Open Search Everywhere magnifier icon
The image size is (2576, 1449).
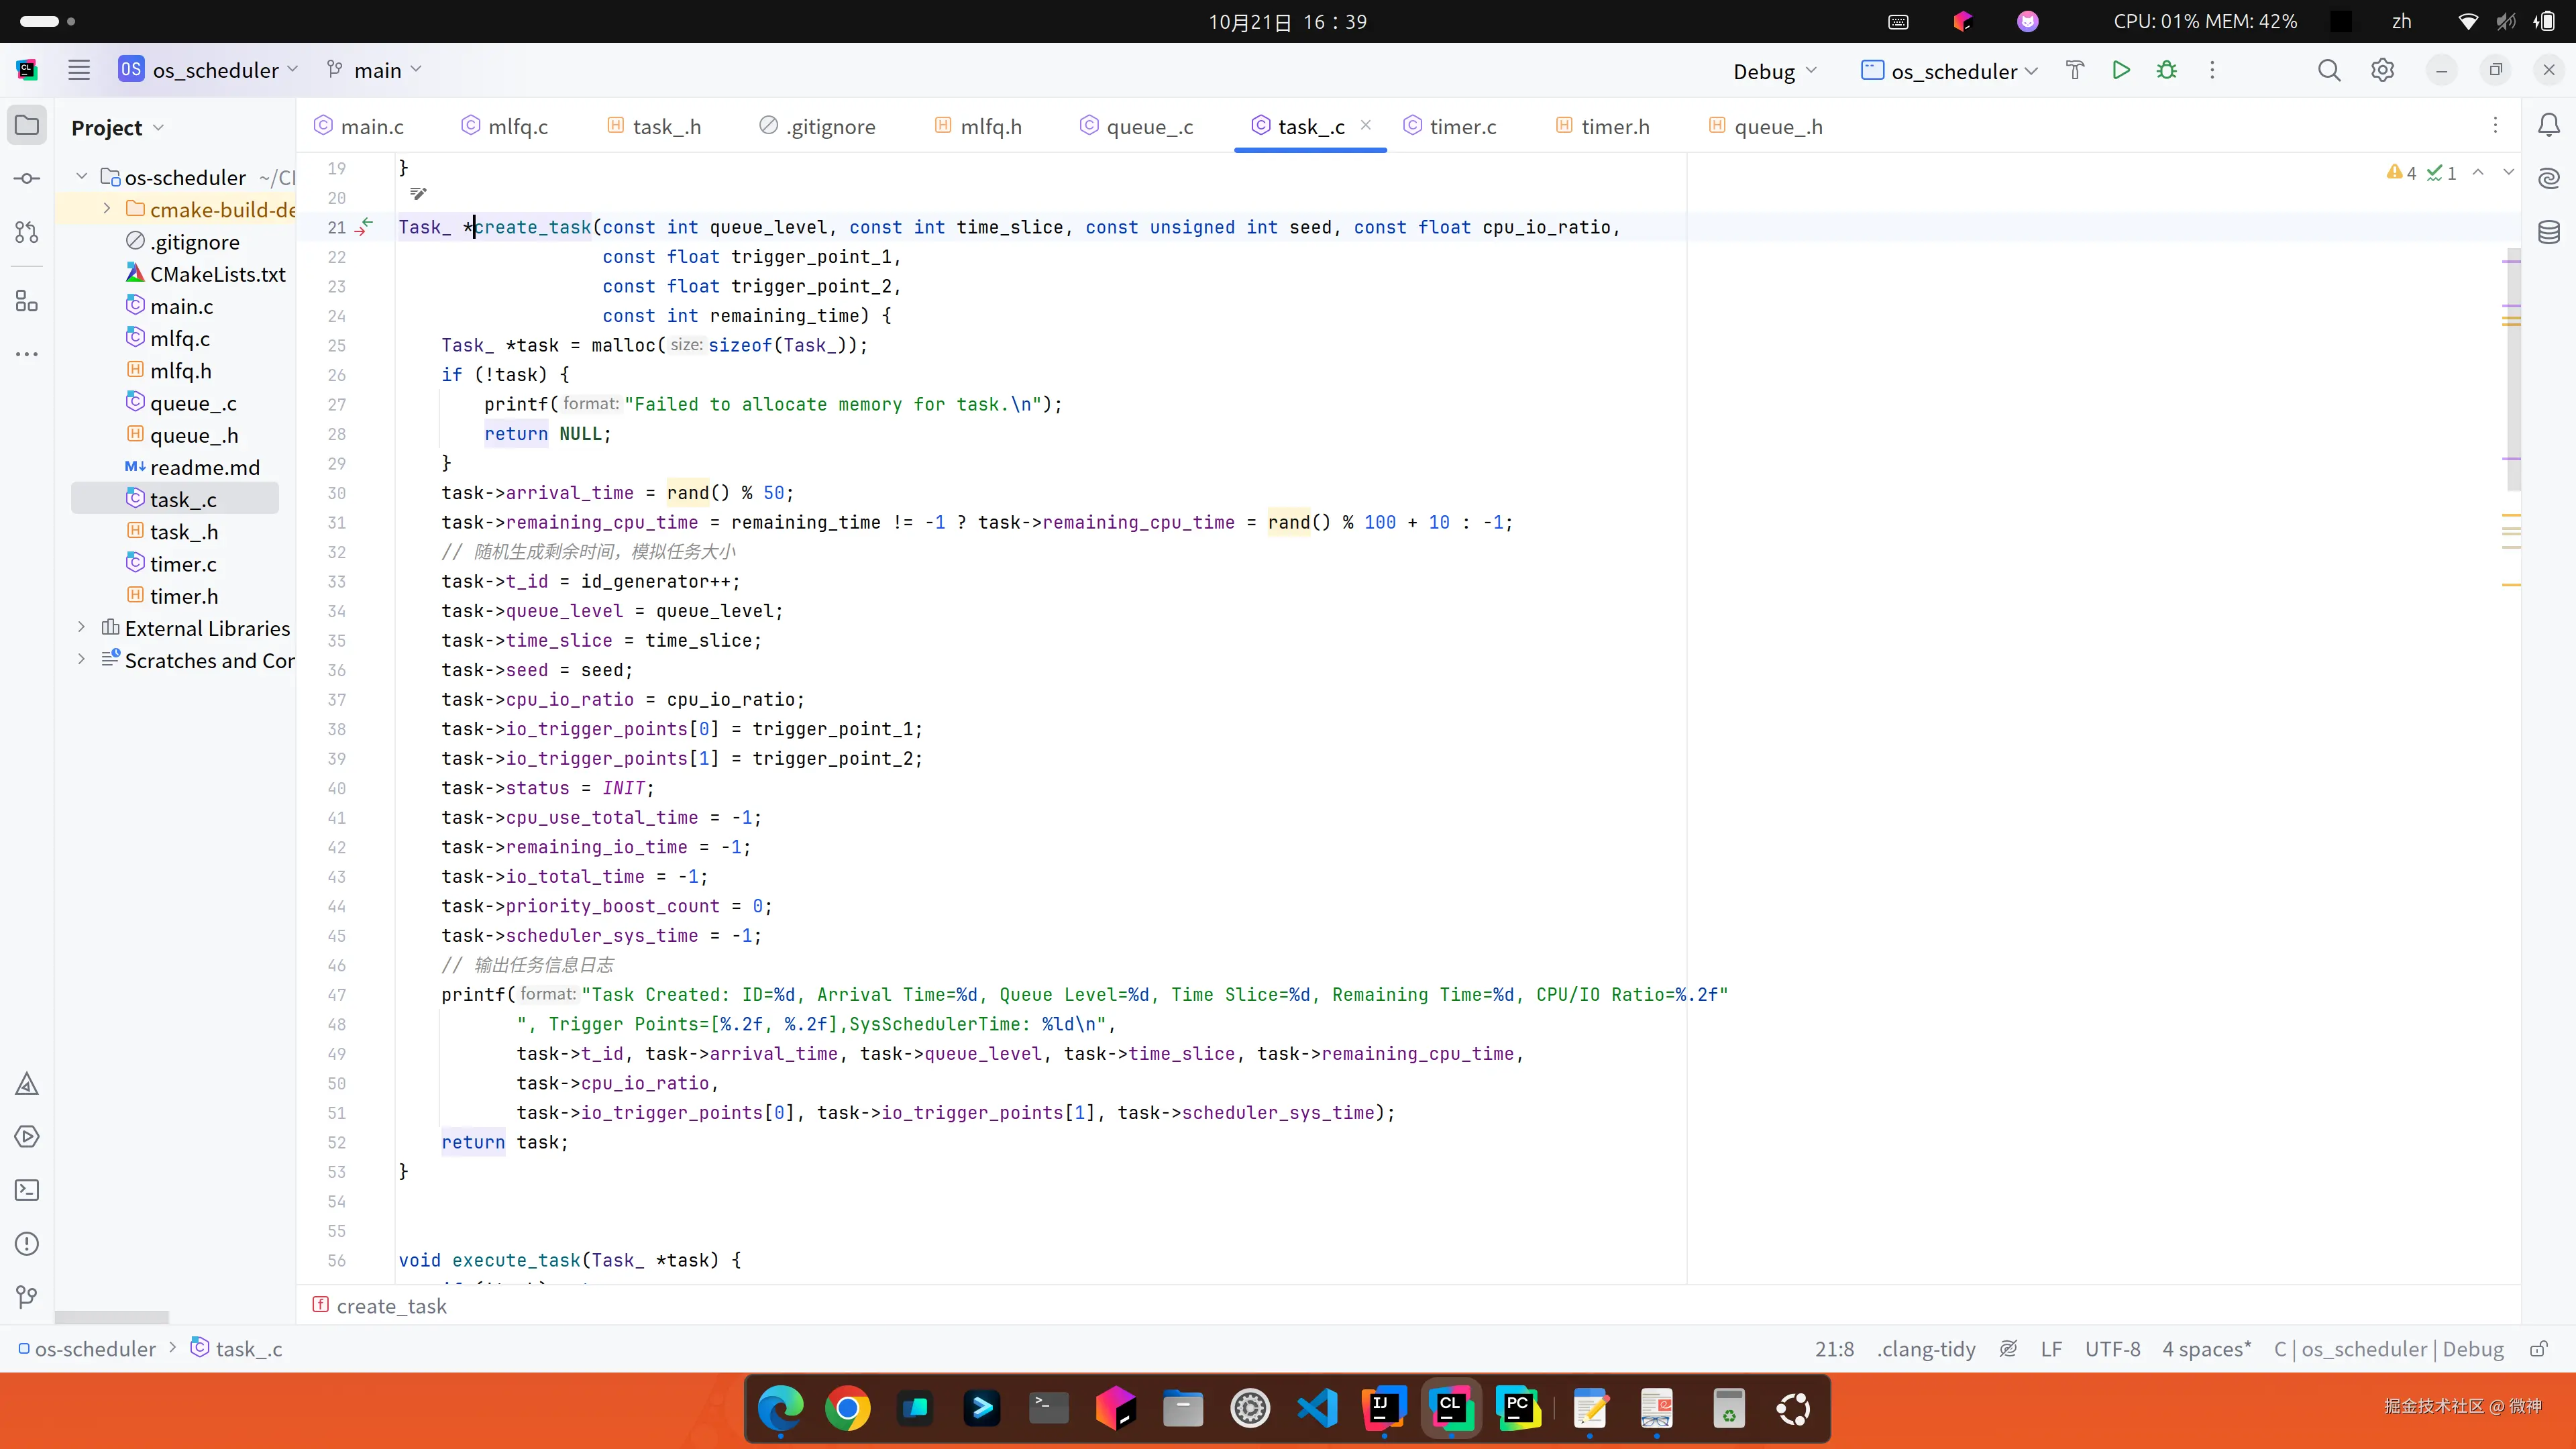pos(2329,70)
